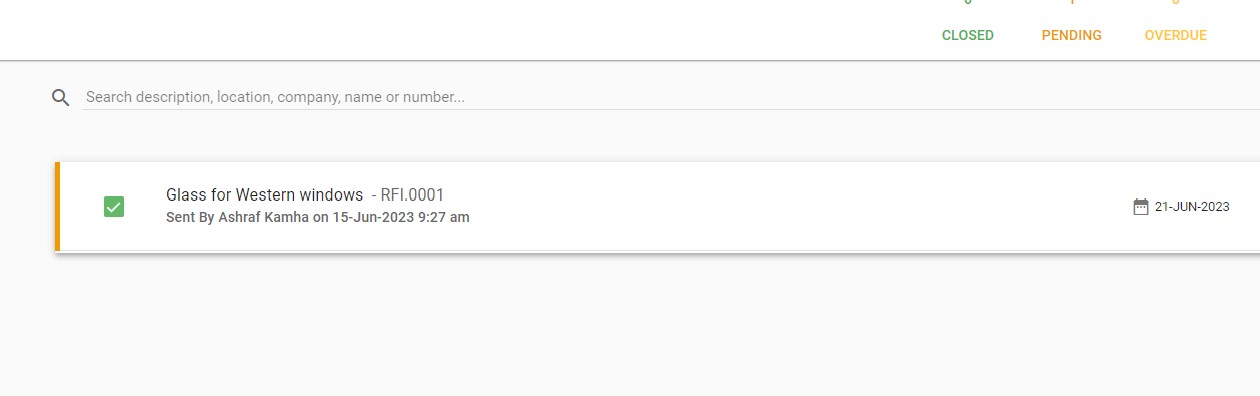The width and height of the screenshot is (1260, 396).
Task: Click the calendar icon beside due date
Action: [x=1141, y=207]
